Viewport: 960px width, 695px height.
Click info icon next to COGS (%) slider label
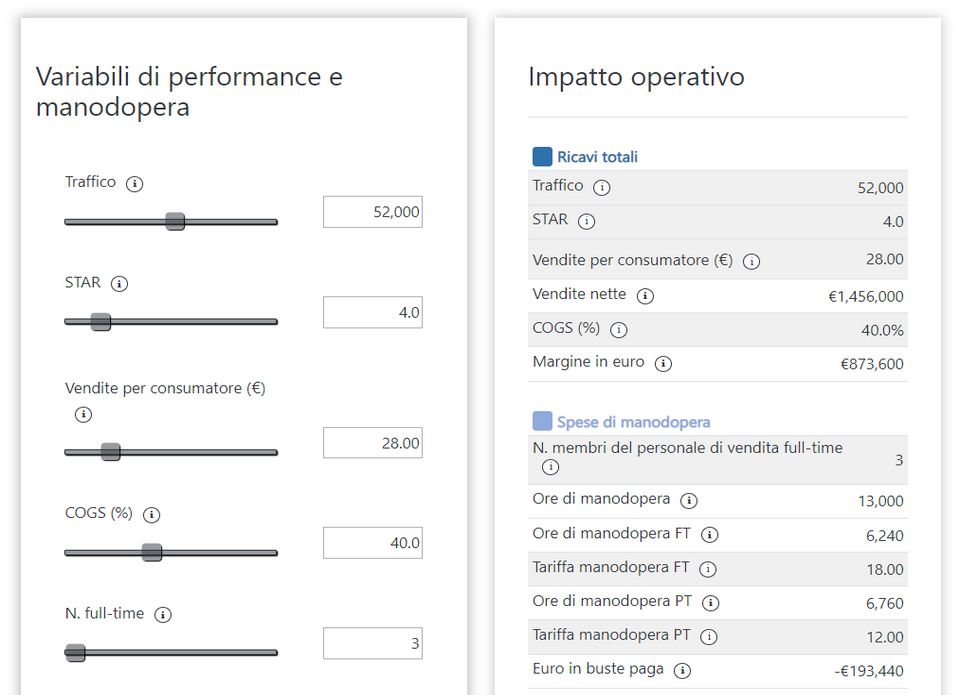pyautogui.click(x=151, y=515)
